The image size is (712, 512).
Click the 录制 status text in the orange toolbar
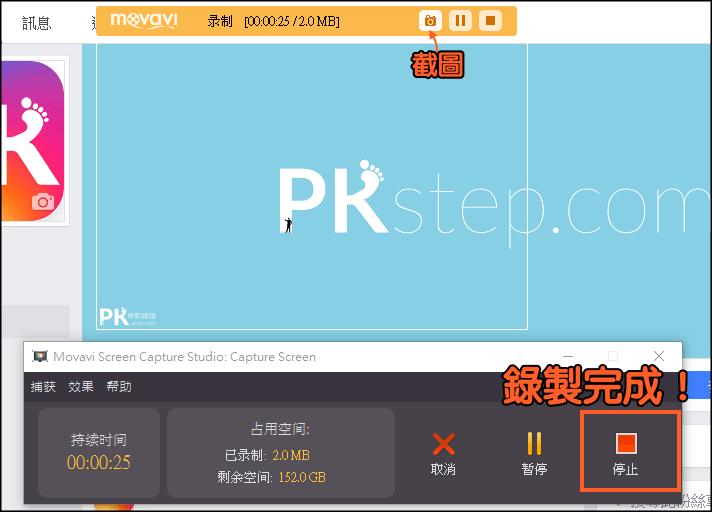(x=220, y=21)
